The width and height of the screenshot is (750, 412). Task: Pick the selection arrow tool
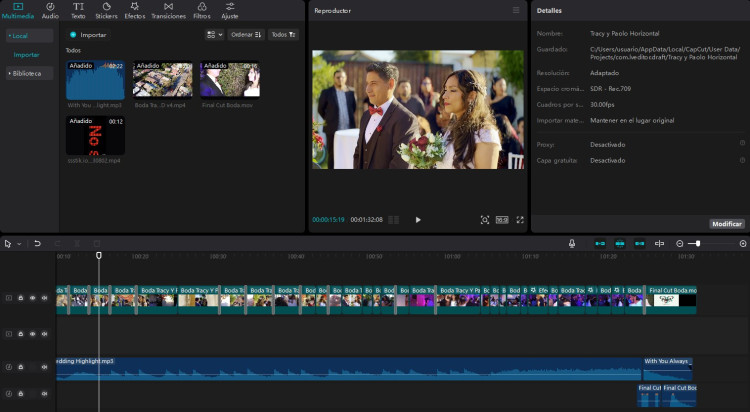coord(8,244)
